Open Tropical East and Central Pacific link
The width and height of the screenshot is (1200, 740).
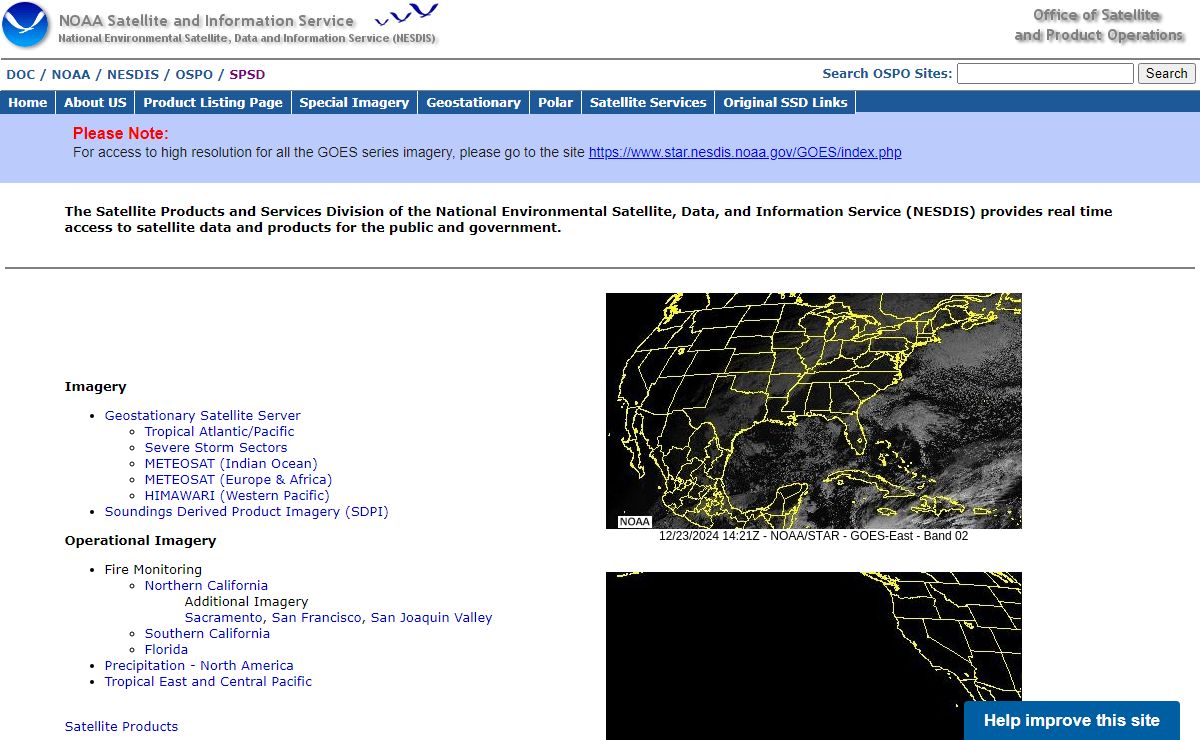pos(208,682)
